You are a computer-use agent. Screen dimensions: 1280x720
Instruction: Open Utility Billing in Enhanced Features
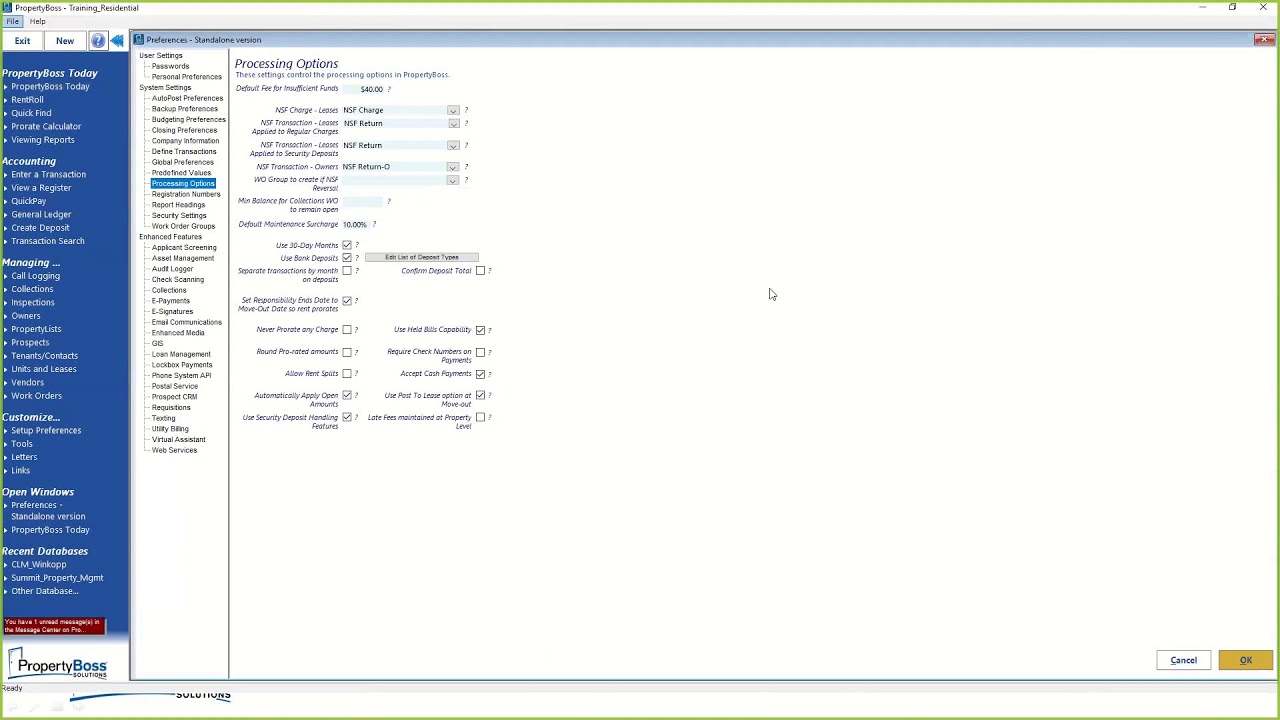point(170,429)
